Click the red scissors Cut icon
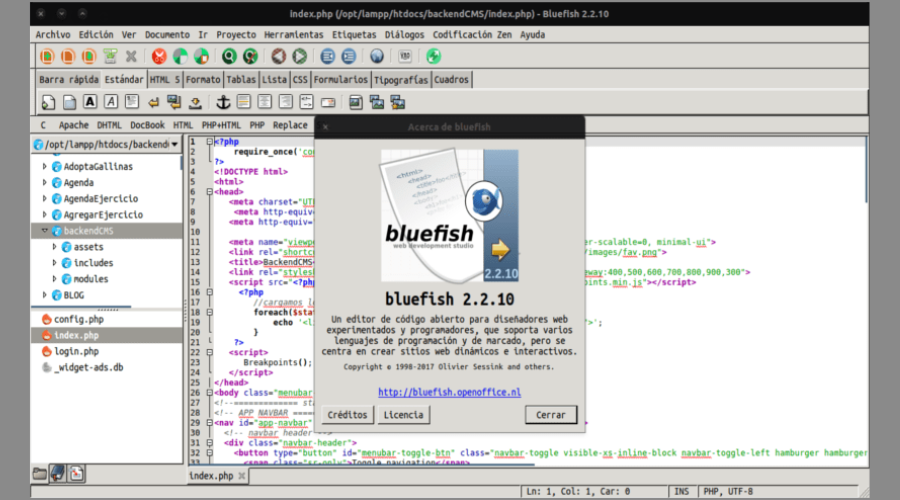The height and width of the screenshot is (500, 900). click(159, 56)
